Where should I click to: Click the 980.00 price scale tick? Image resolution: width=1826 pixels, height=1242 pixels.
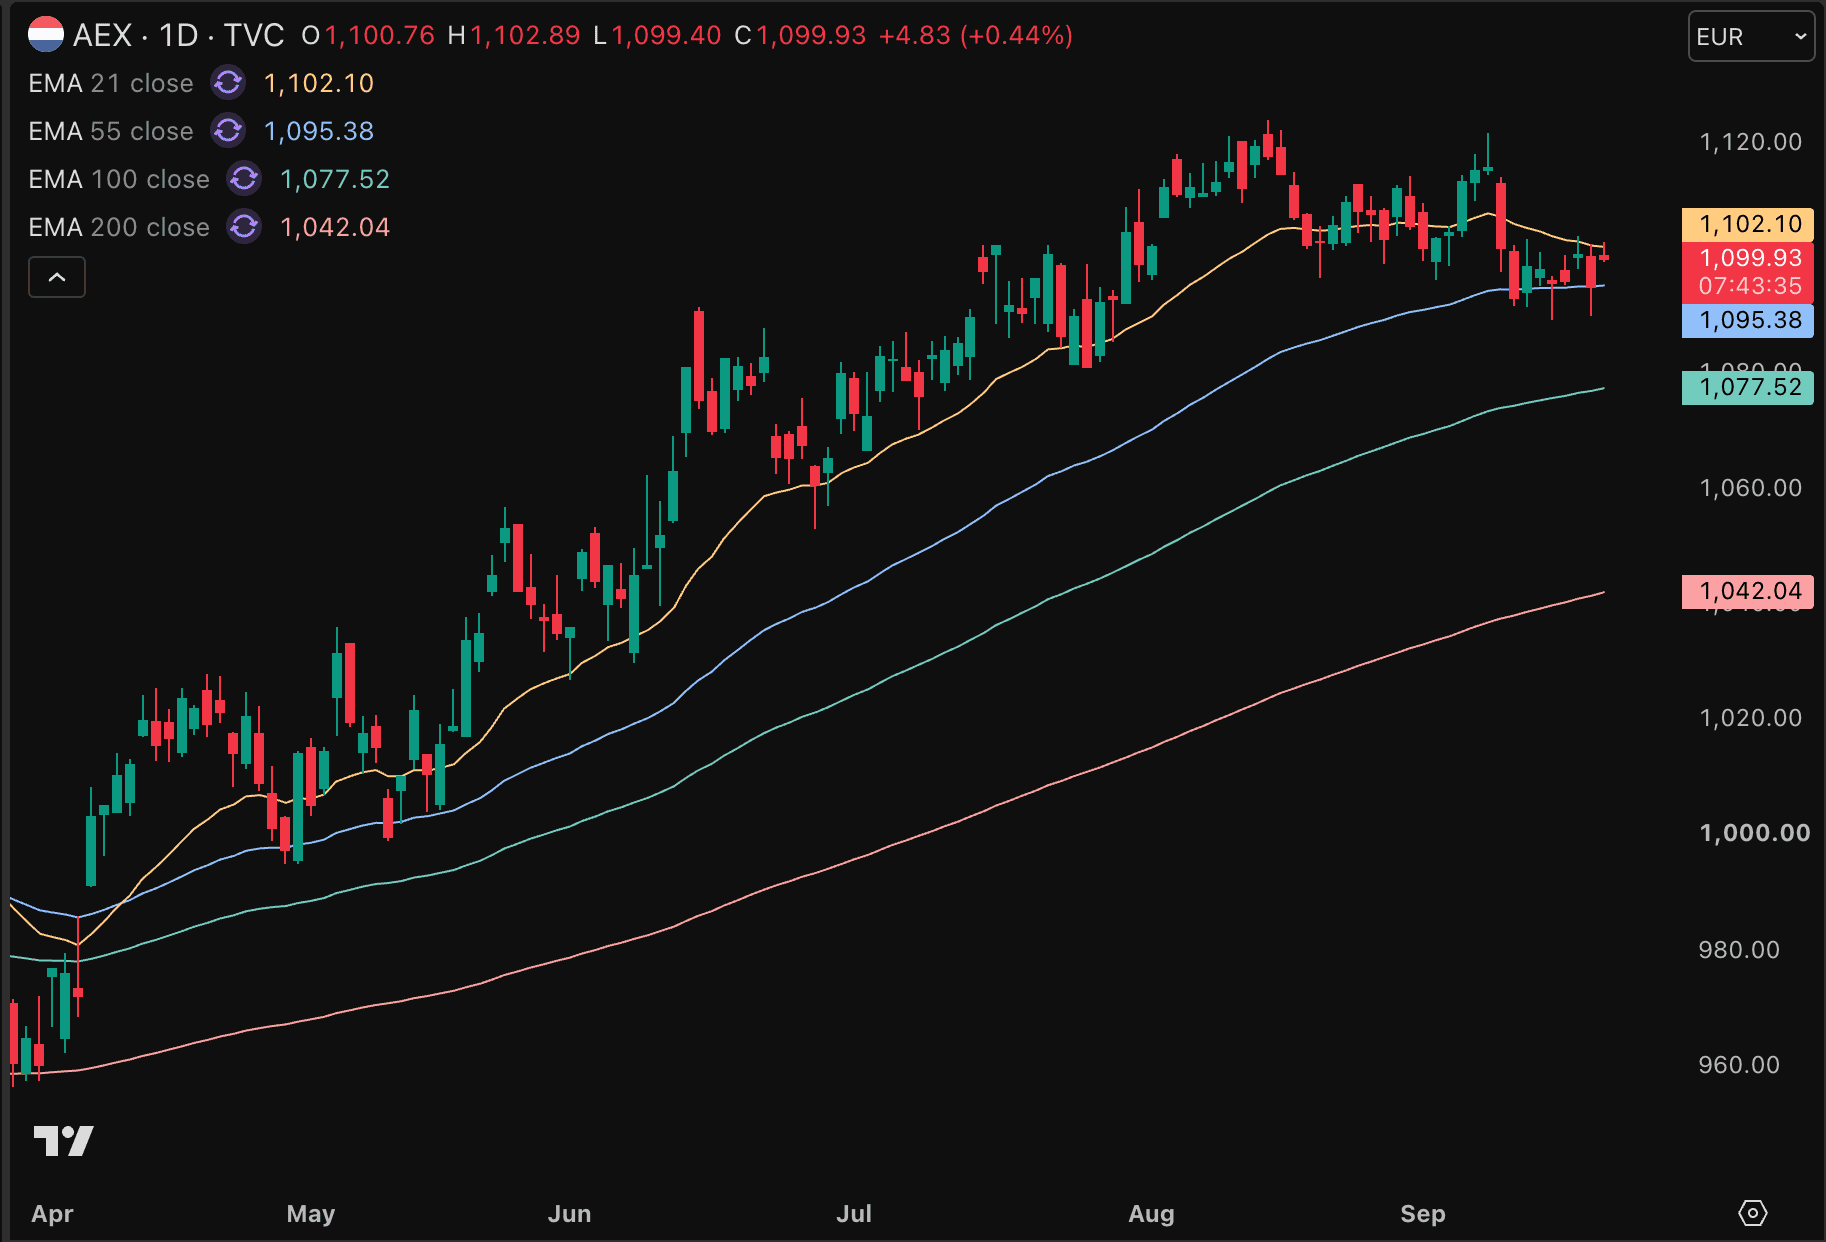point(1739,950)
